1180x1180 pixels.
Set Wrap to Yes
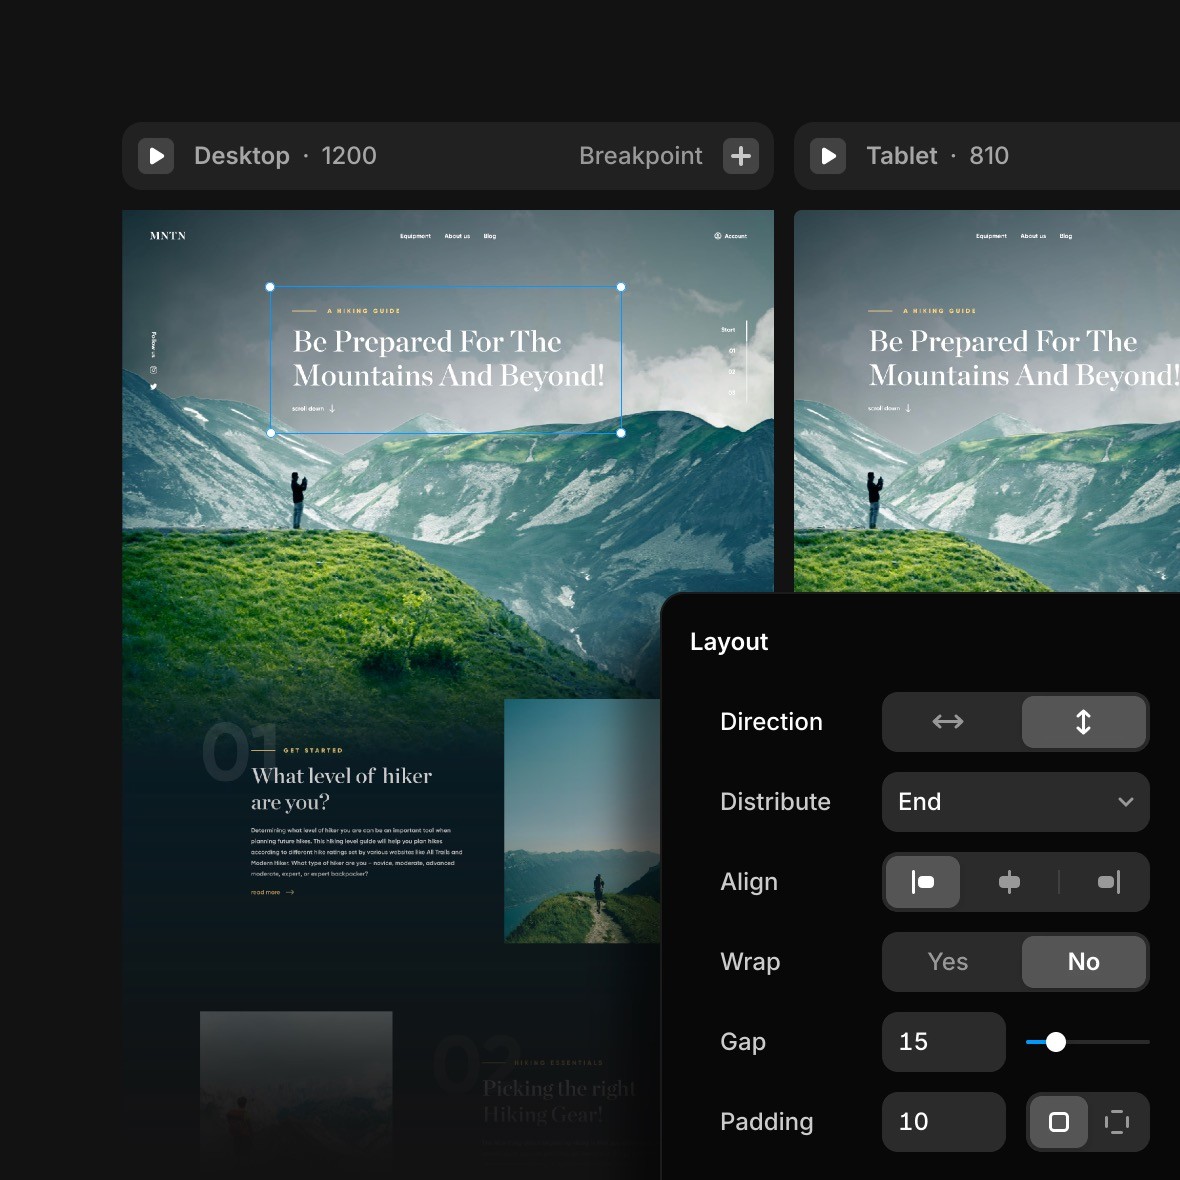pos(947,962)
